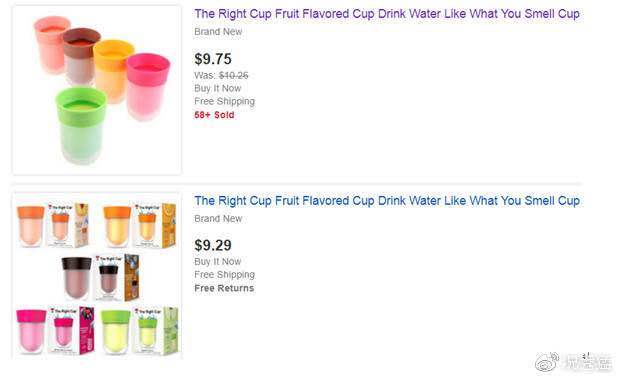Click the $9.29 price
The height and width of the screenshot is (380, 618).
click(213, 245)
